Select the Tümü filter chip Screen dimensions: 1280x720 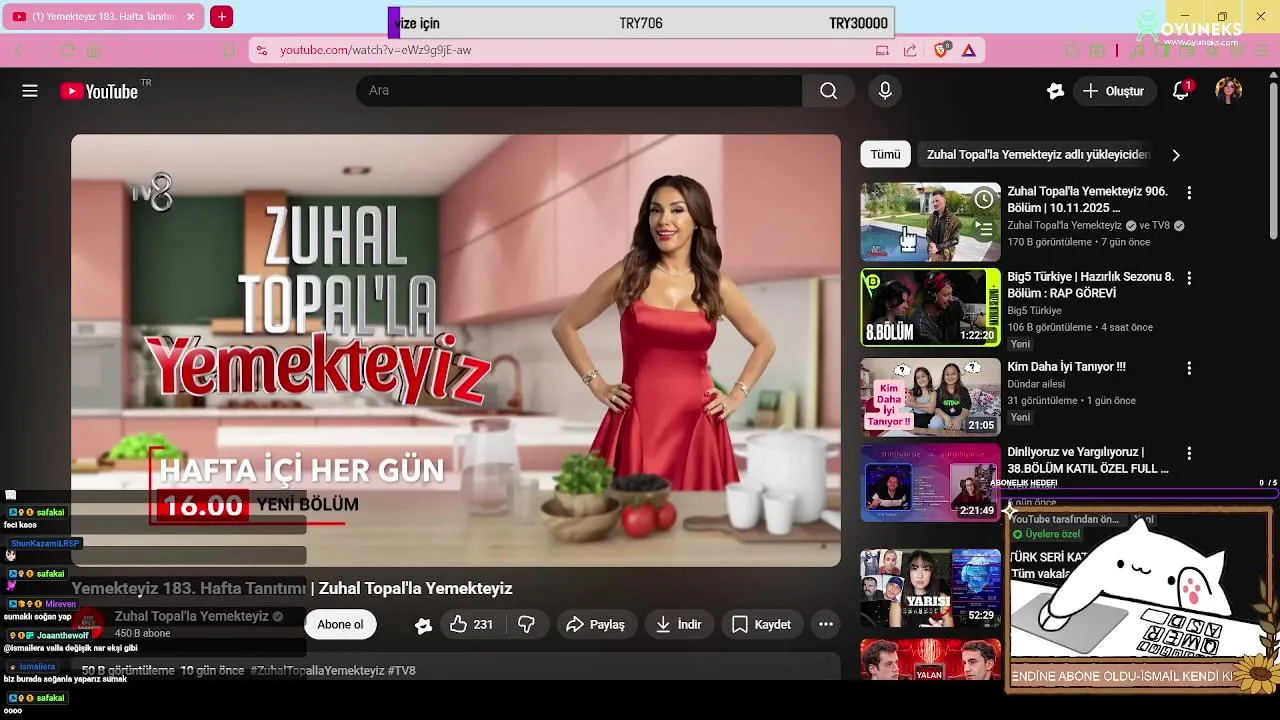click(x=885, y=154)
